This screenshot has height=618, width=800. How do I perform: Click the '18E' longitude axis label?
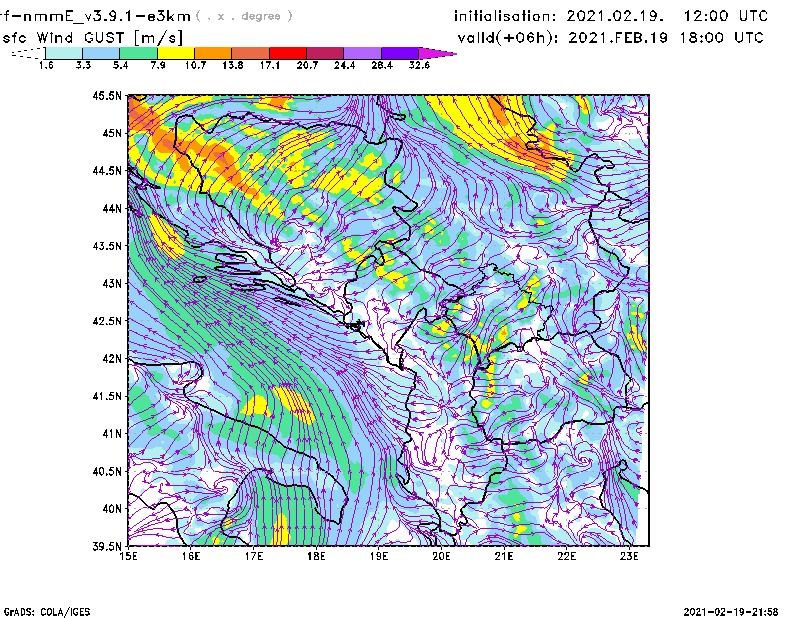pos(316,556)
